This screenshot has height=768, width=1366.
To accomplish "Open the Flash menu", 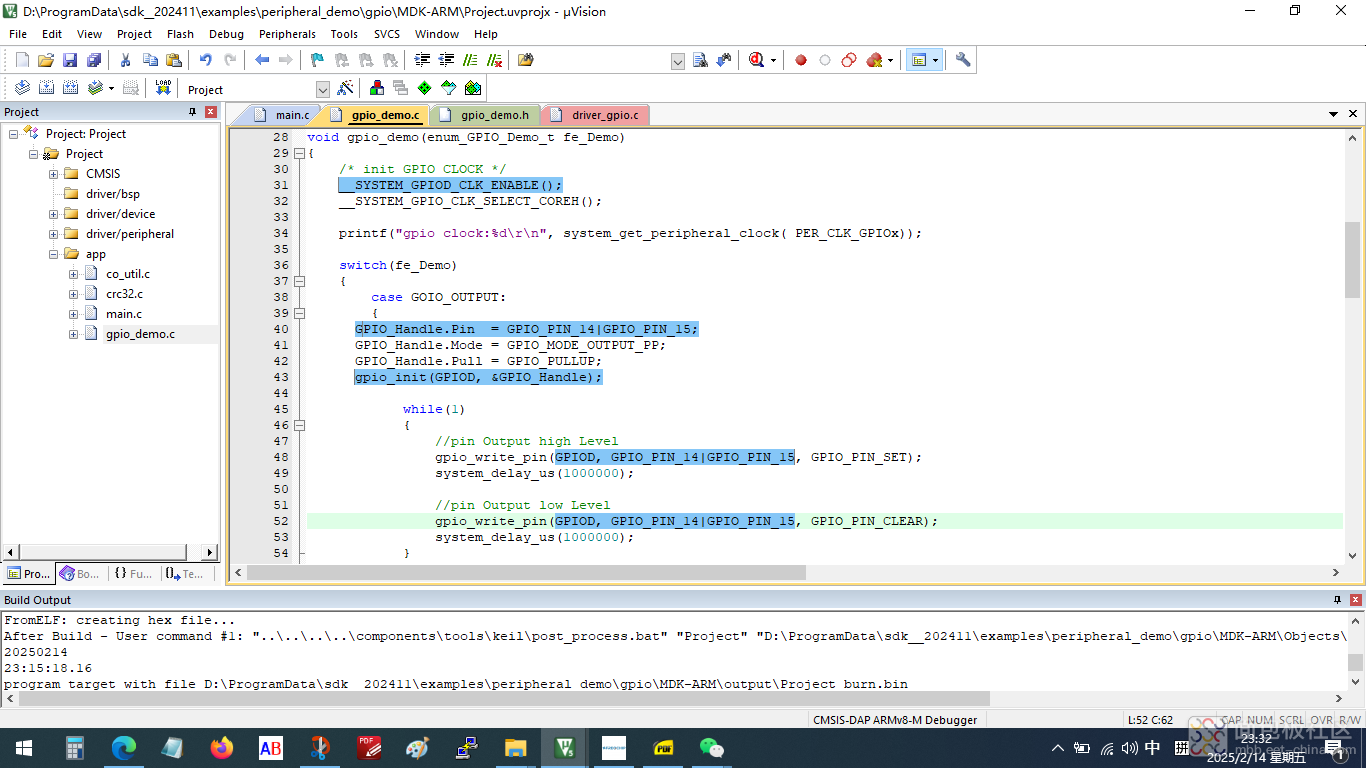I will point(180,34).
